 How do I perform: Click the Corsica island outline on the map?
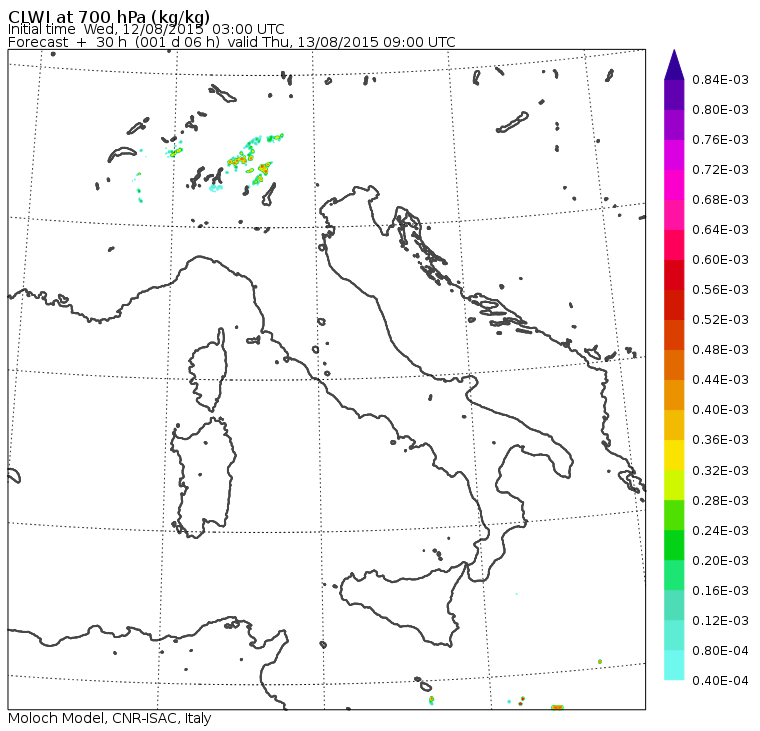pyautogui.click(x=208, y=371)
